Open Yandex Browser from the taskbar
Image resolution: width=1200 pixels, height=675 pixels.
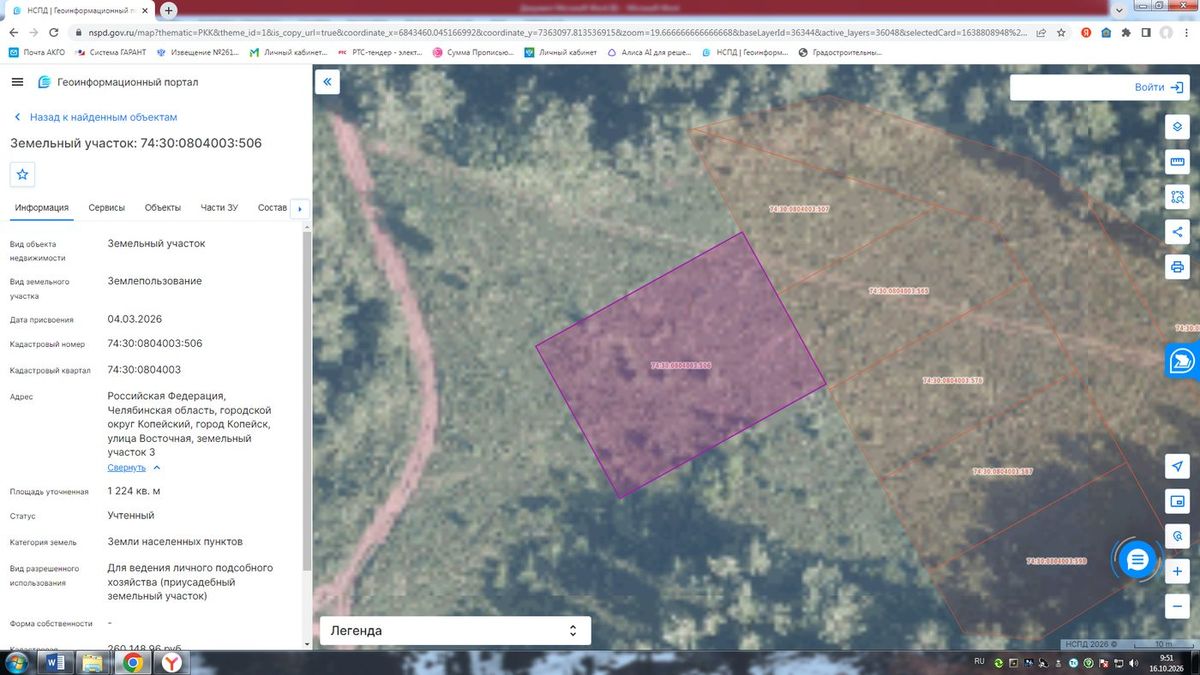[x=172, y=662]
